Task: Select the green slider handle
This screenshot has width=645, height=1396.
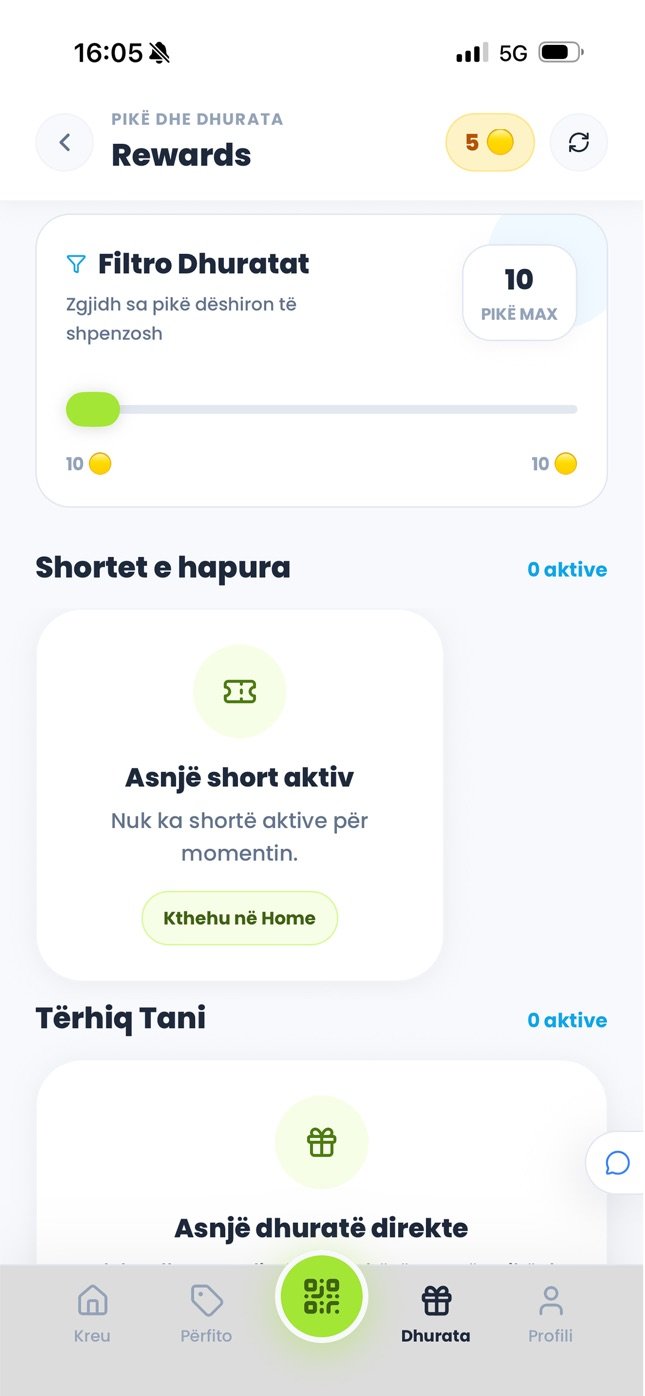Action: coord(93,409)
